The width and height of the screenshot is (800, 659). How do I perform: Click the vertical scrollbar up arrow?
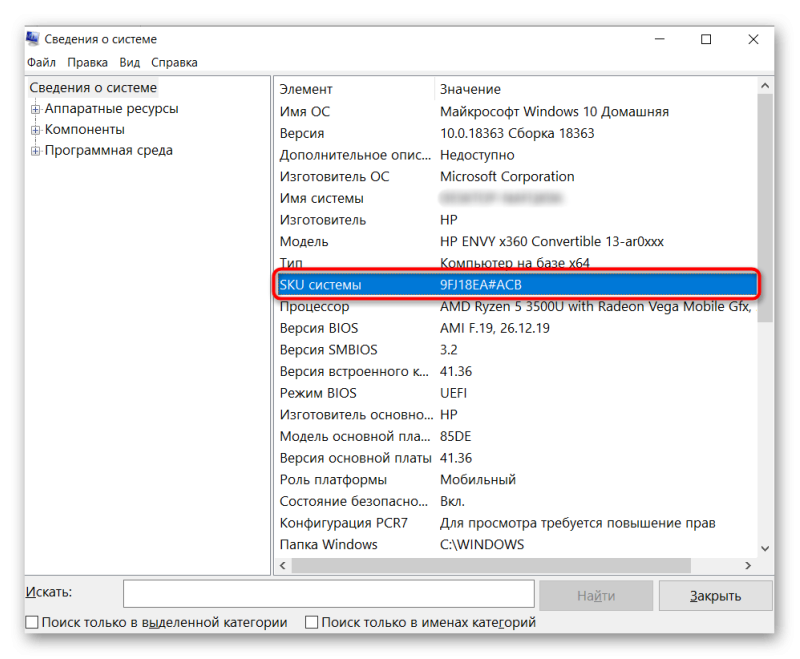(x=765, y=86)
